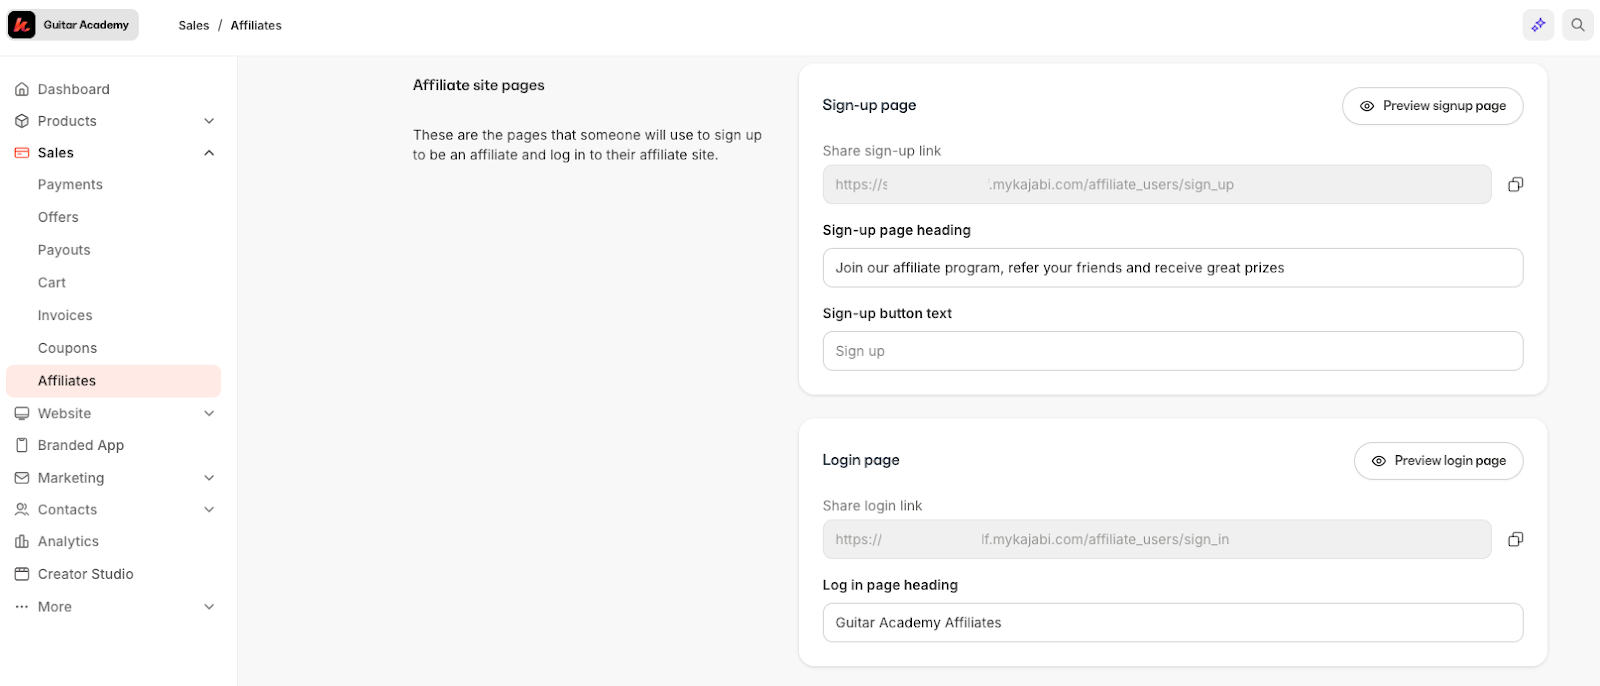This screenshot has width=1600, height=686.
Task: Click Preview login page button
Action: tap(1438, 461)
